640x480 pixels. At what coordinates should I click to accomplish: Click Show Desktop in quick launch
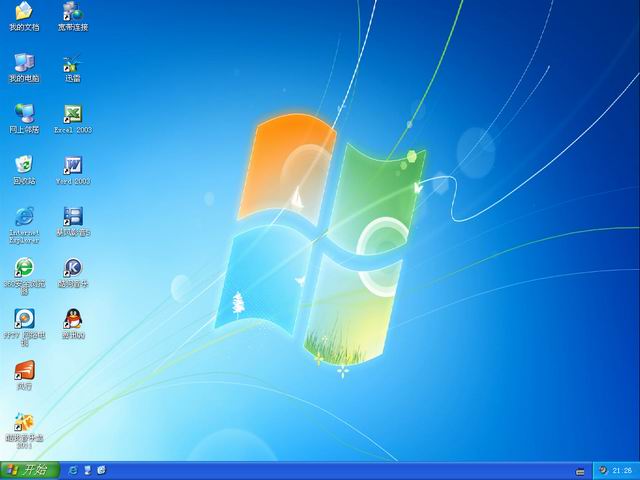88,470
